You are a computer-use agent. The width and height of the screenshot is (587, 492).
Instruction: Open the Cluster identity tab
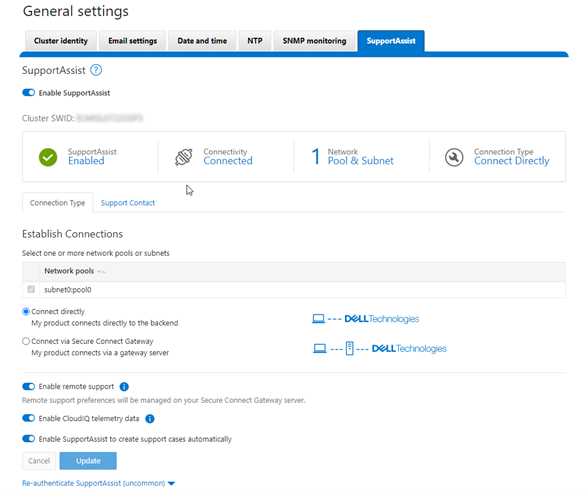[61, 40]
